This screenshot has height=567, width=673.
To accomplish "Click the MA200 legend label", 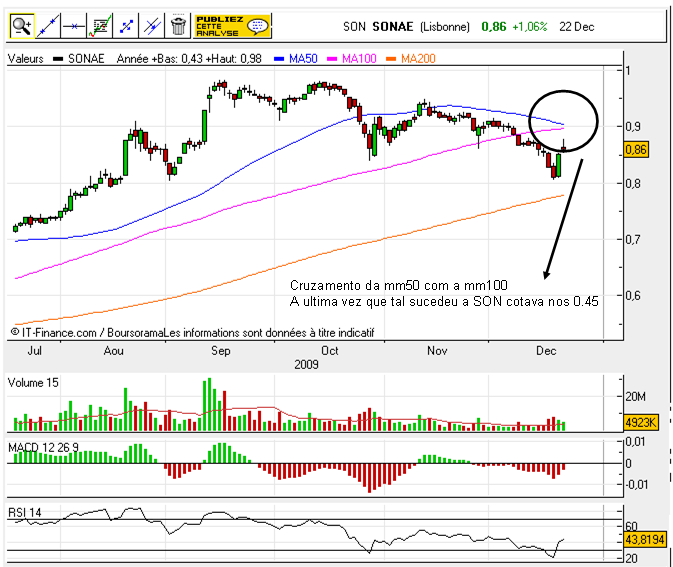I will click(x=418, y=59).
